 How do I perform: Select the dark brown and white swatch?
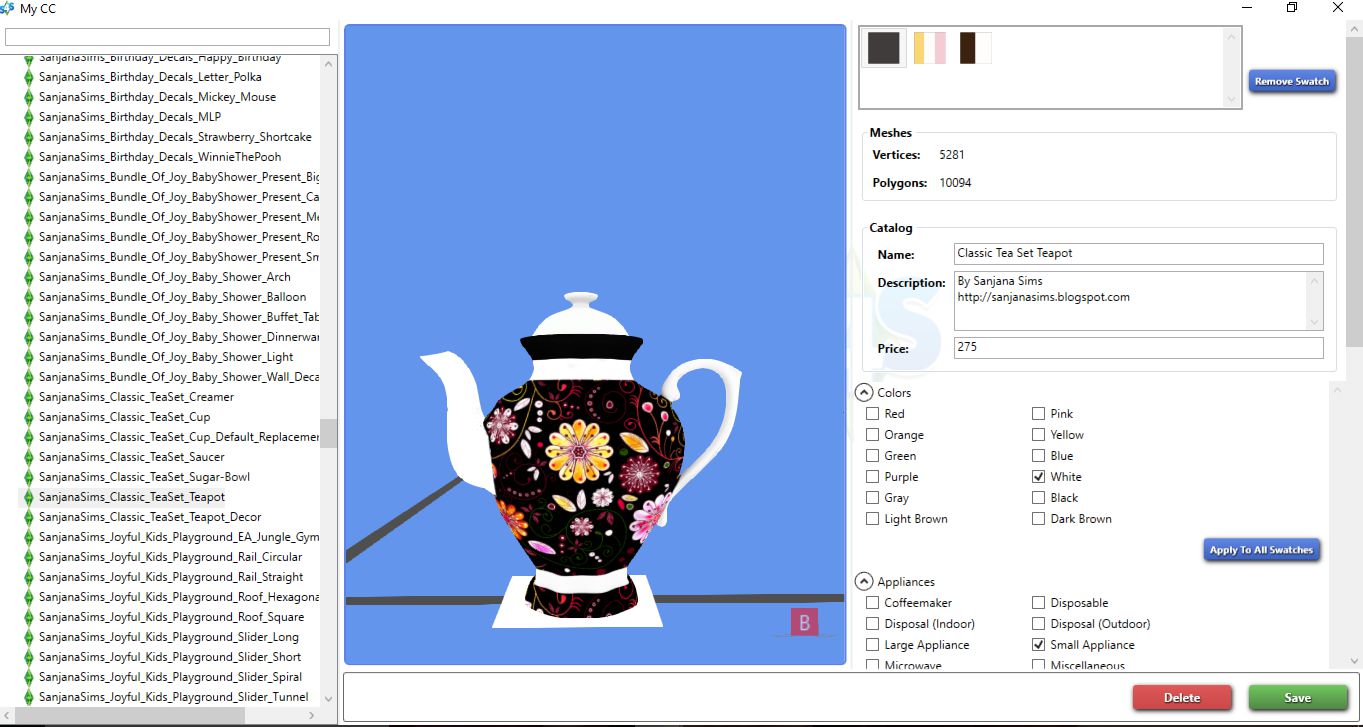[x=976, y=48]
